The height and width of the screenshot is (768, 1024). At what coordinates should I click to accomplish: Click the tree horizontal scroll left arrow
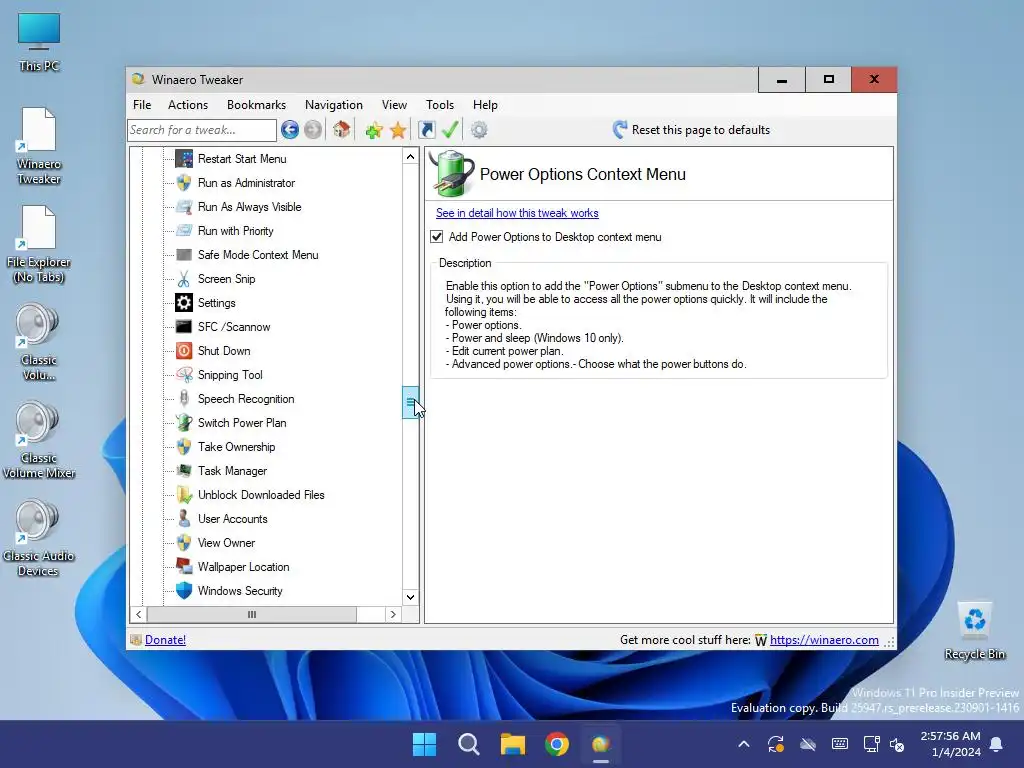(x=138, y=615)
